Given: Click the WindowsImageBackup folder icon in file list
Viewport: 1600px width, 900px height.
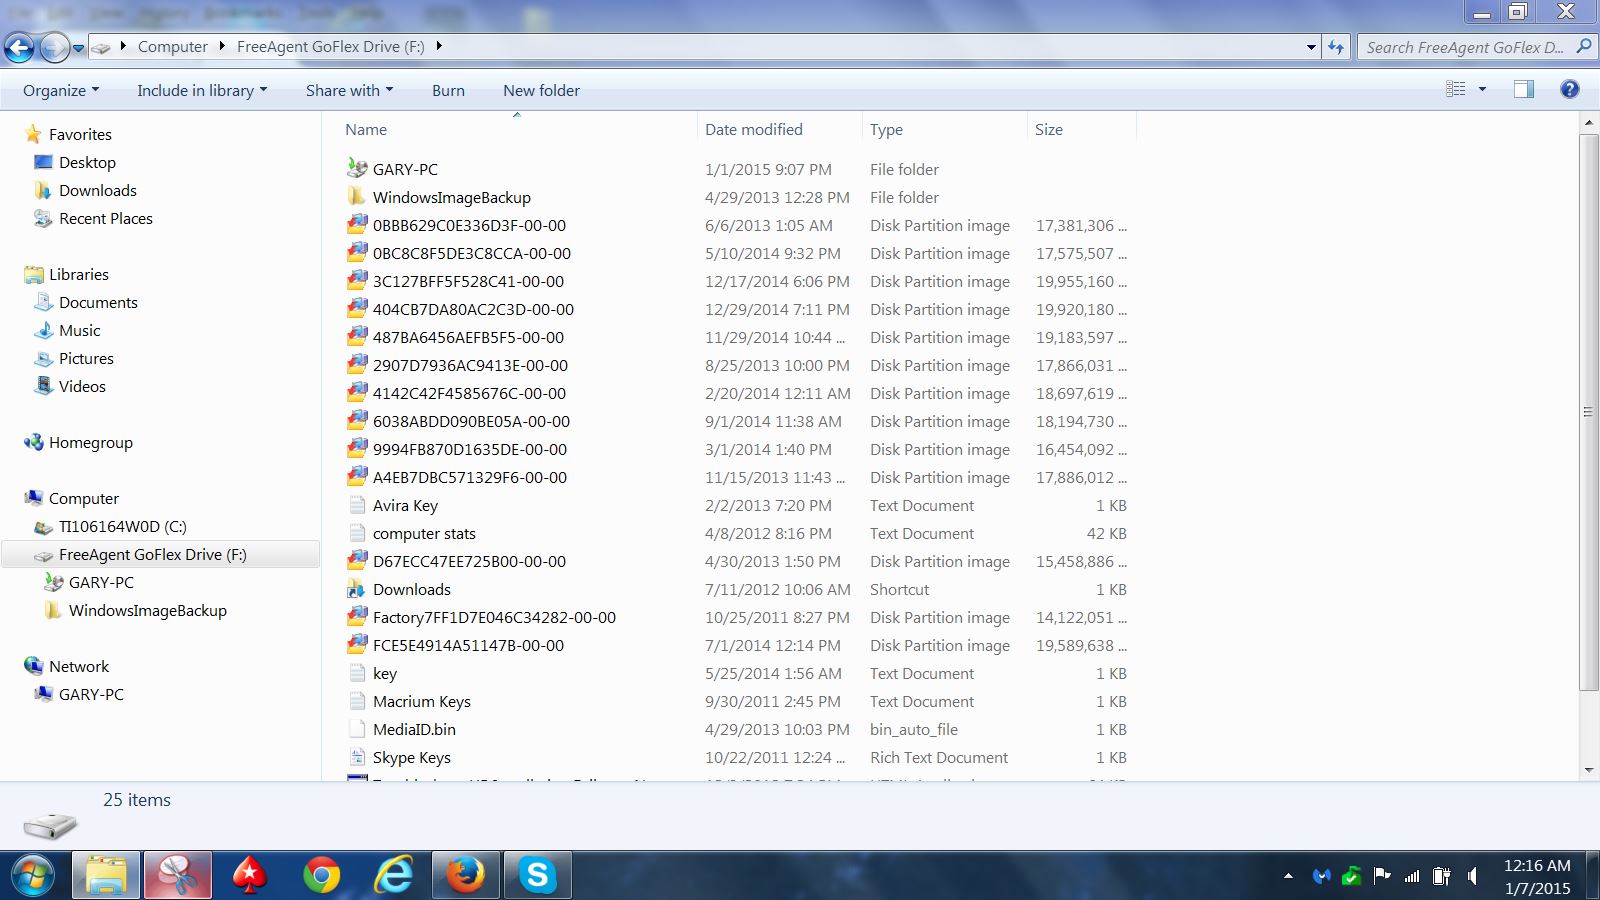Looking at the screenshot, I should pyautogui.click(x=357, y=197).
